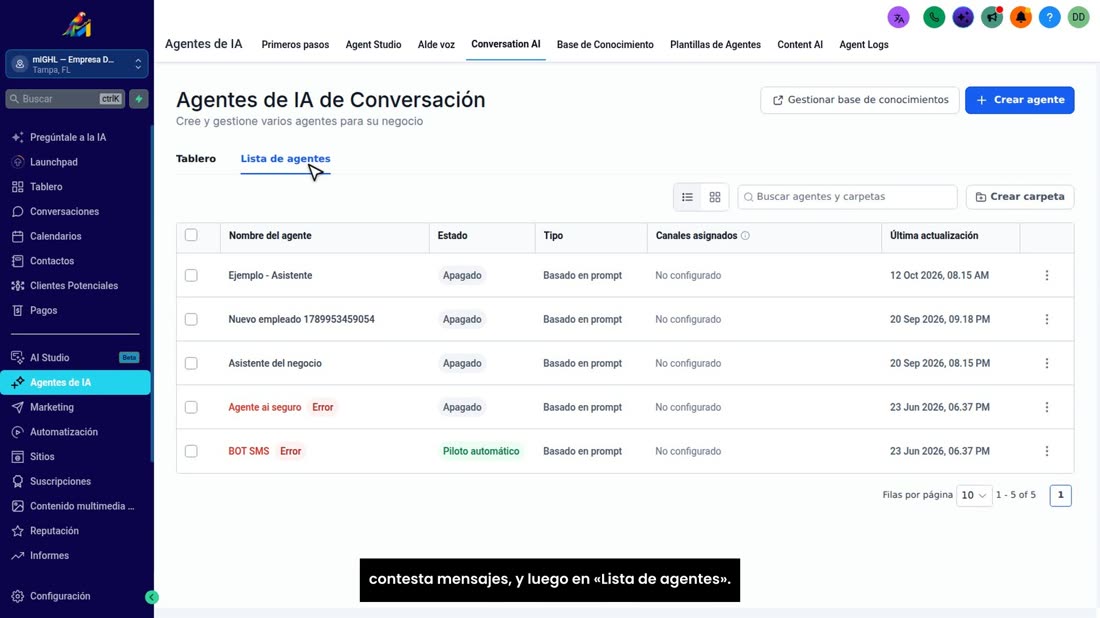The width and height of the screenshot is (1100, 618).
Task: Switch to grid view icon
Action: tap(715, 197)
